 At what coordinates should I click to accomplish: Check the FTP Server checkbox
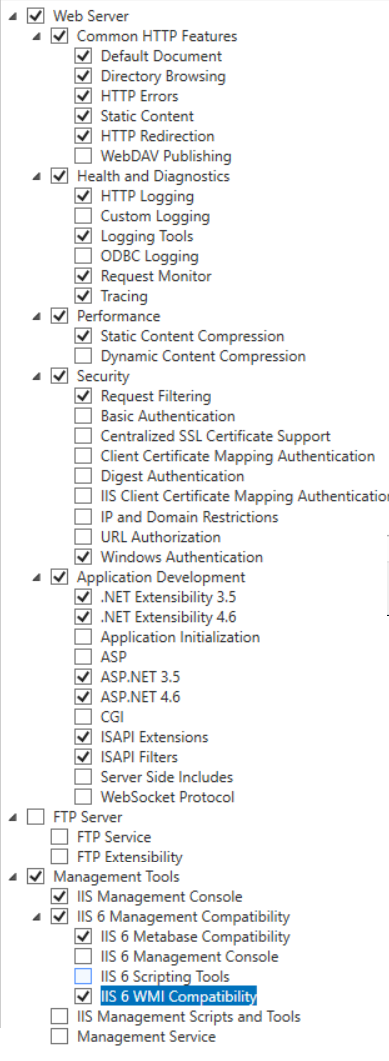36,817
